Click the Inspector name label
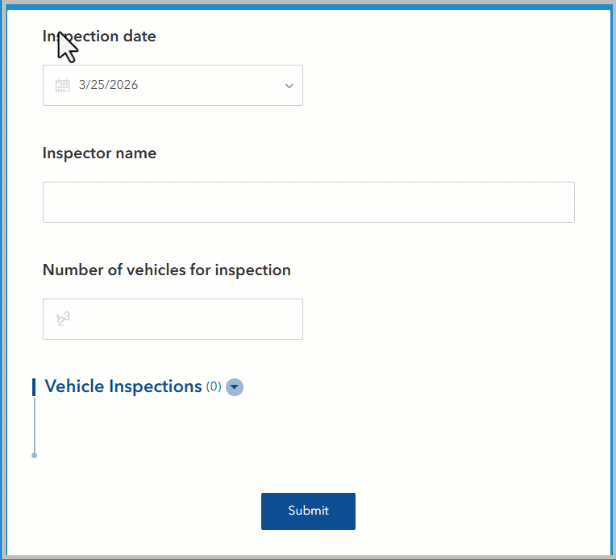 tap(99, 153)
